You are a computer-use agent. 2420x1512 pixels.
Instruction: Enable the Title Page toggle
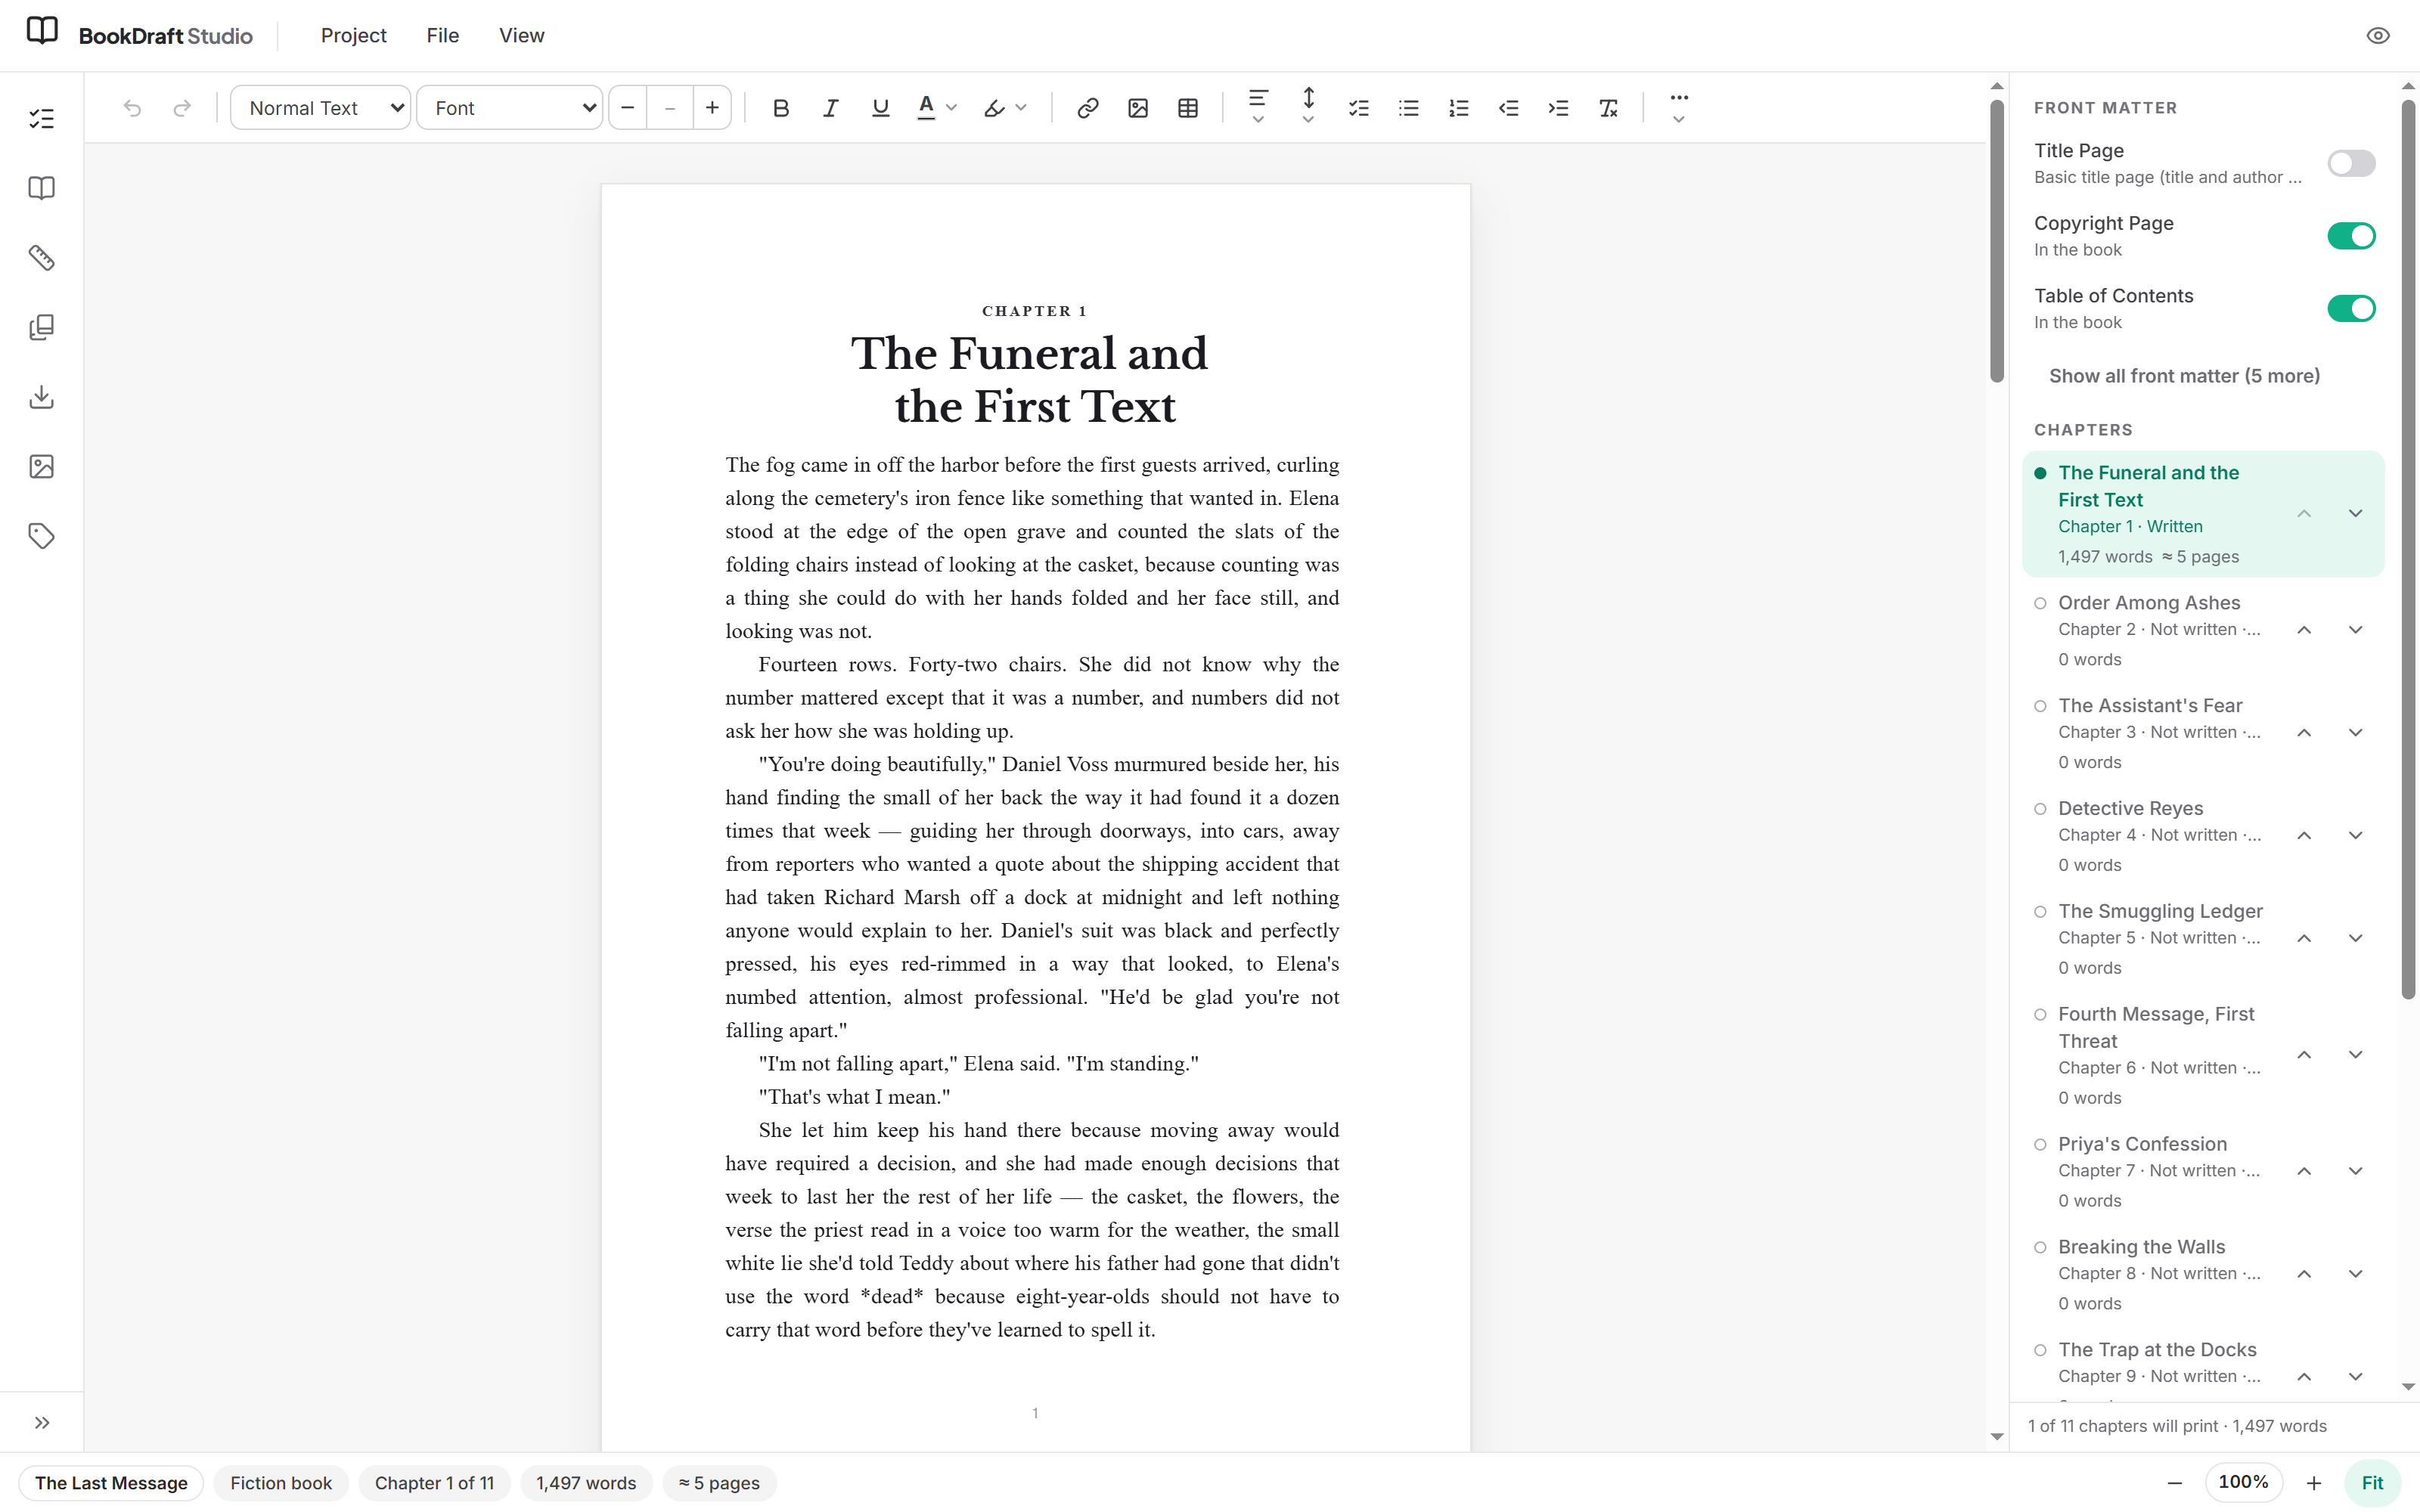click(2351, 163)
